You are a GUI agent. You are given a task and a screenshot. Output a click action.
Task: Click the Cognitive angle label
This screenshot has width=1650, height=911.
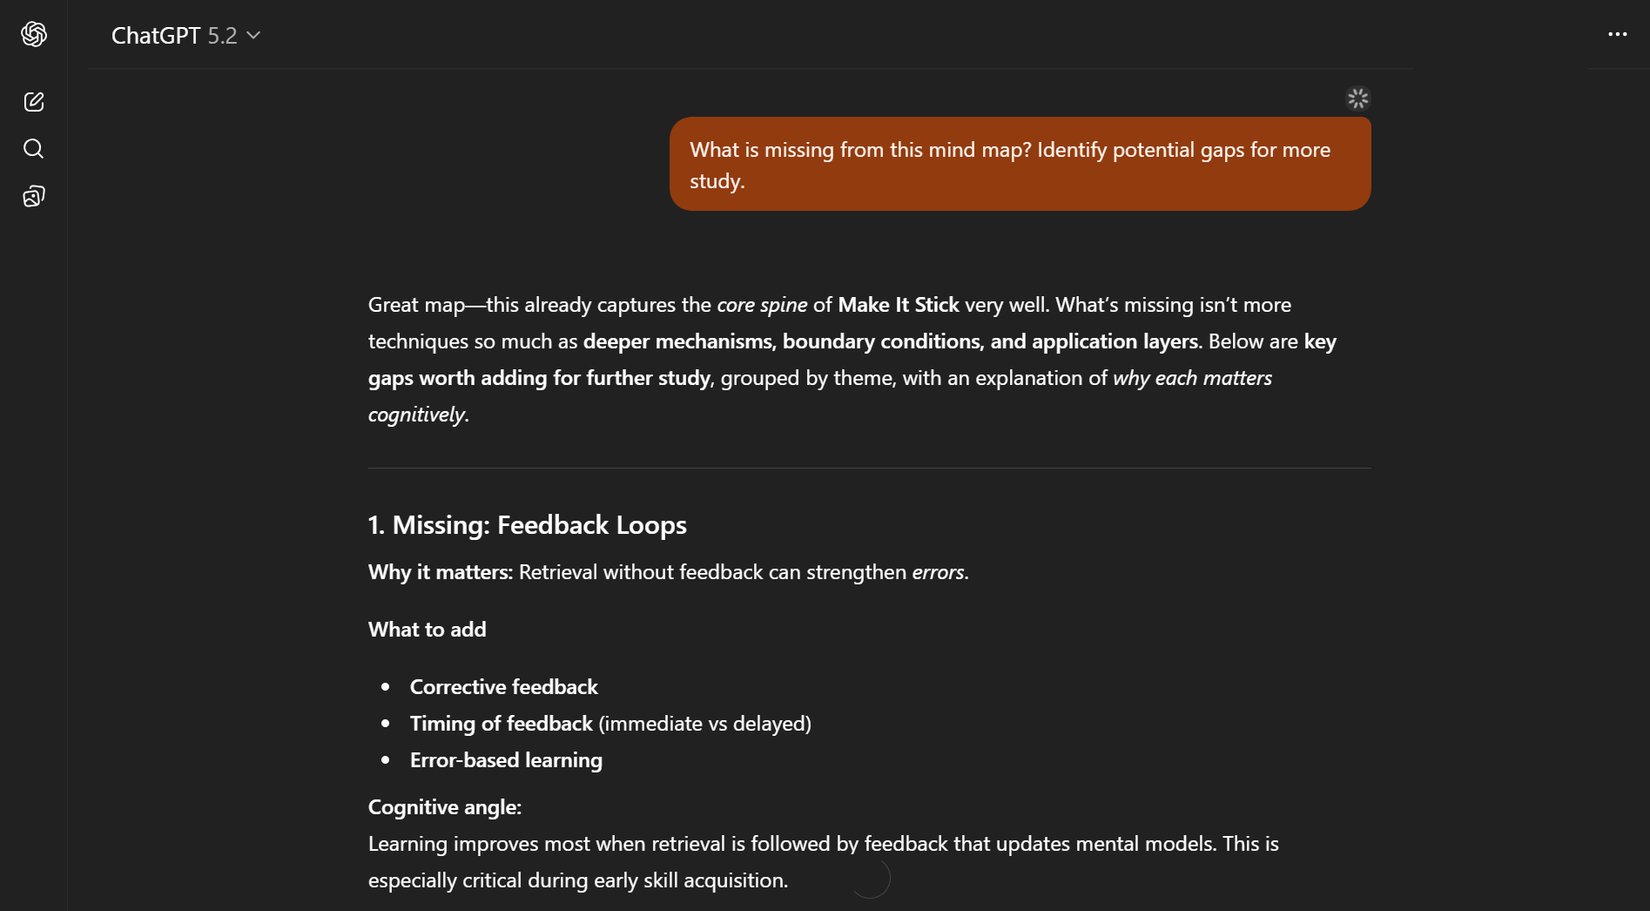(444, 807)
